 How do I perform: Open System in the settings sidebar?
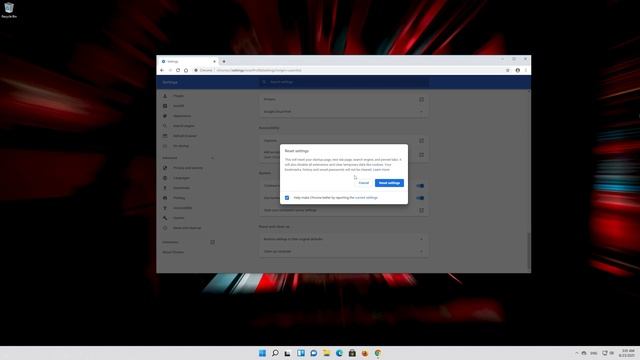(x=178, y=218)
